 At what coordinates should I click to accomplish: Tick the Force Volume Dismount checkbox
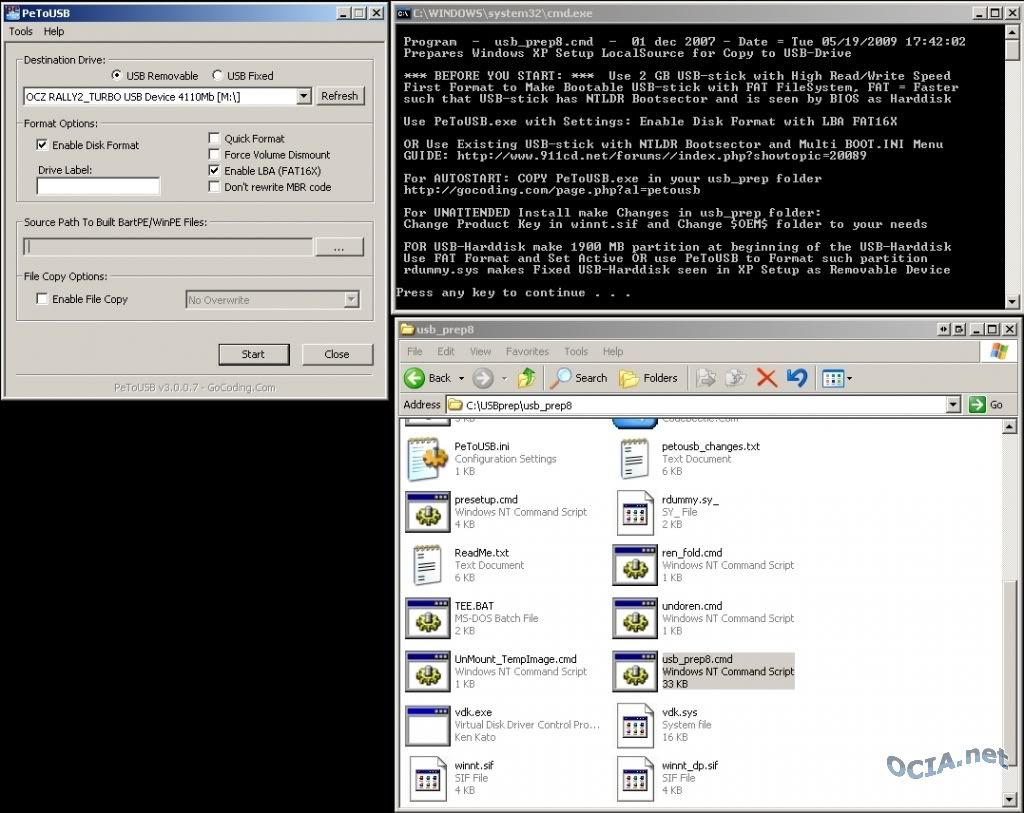coord(215,155)
